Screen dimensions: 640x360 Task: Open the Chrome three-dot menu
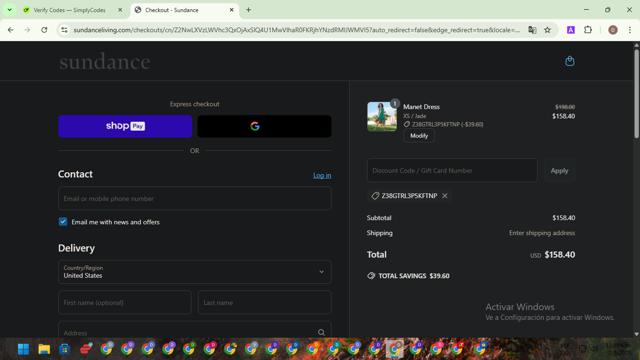(x=630, y=30)
